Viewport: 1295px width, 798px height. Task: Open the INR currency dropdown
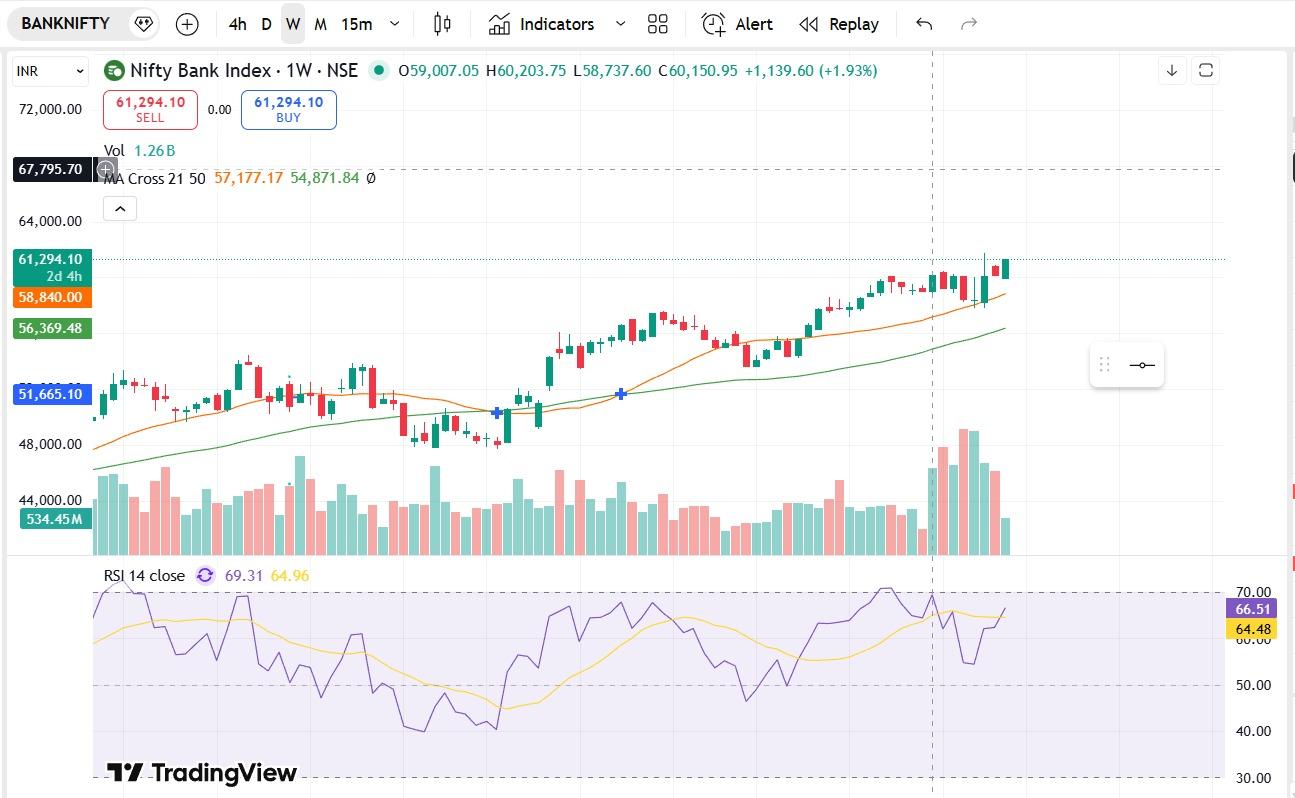point(50,71)
